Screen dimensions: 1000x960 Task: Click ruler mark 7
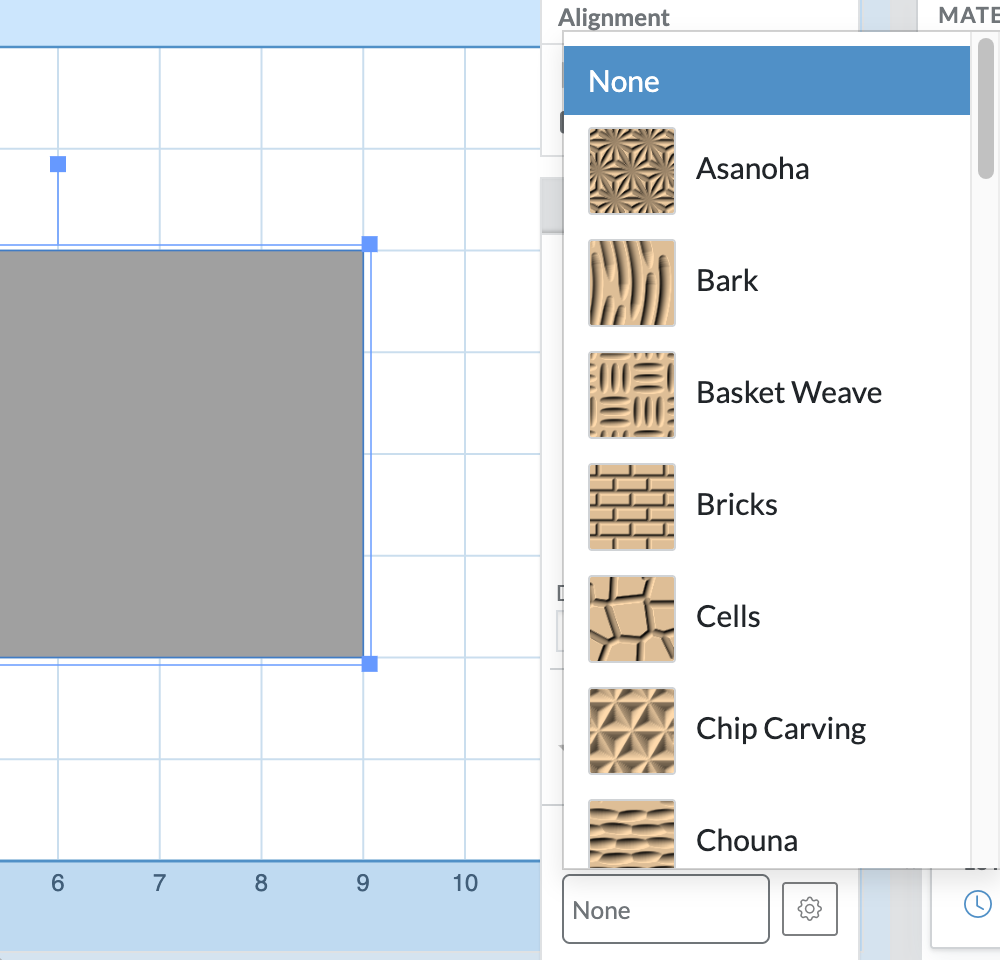pyautogui.click(x=159, y=883)
